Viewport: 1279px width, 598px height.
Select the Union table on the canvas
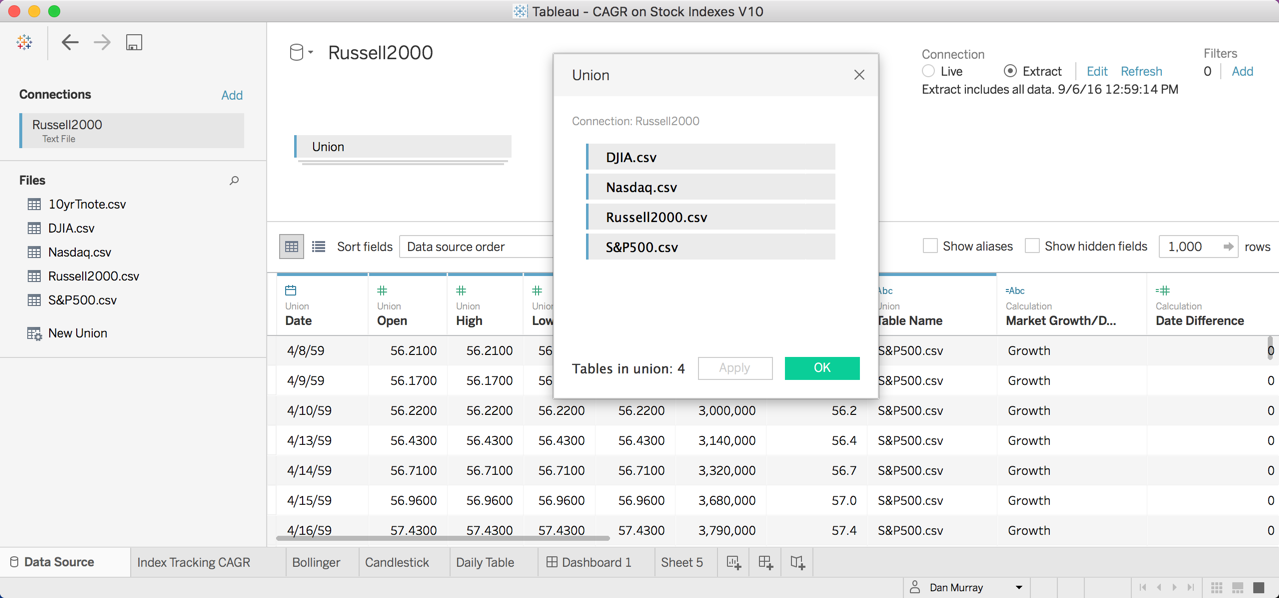click(403, 147)
